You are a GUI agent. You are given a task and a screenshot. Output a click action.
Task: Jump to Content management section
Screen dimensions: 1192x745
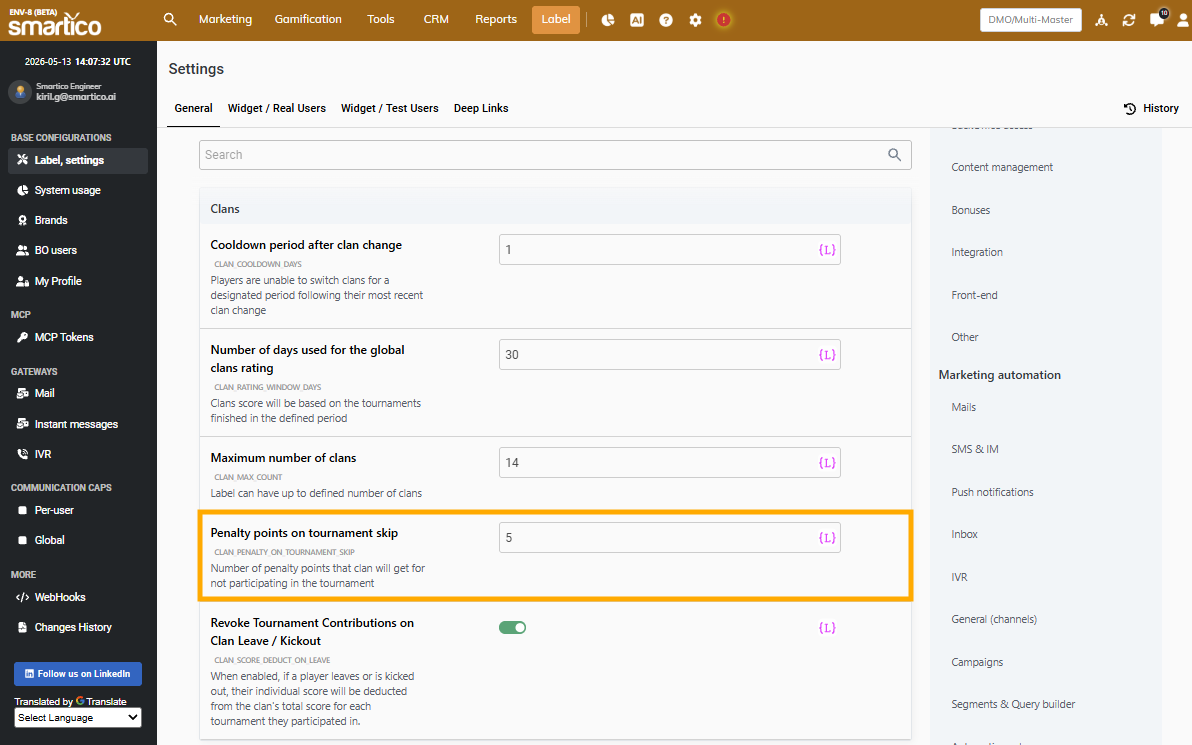tap(1002, 167)
